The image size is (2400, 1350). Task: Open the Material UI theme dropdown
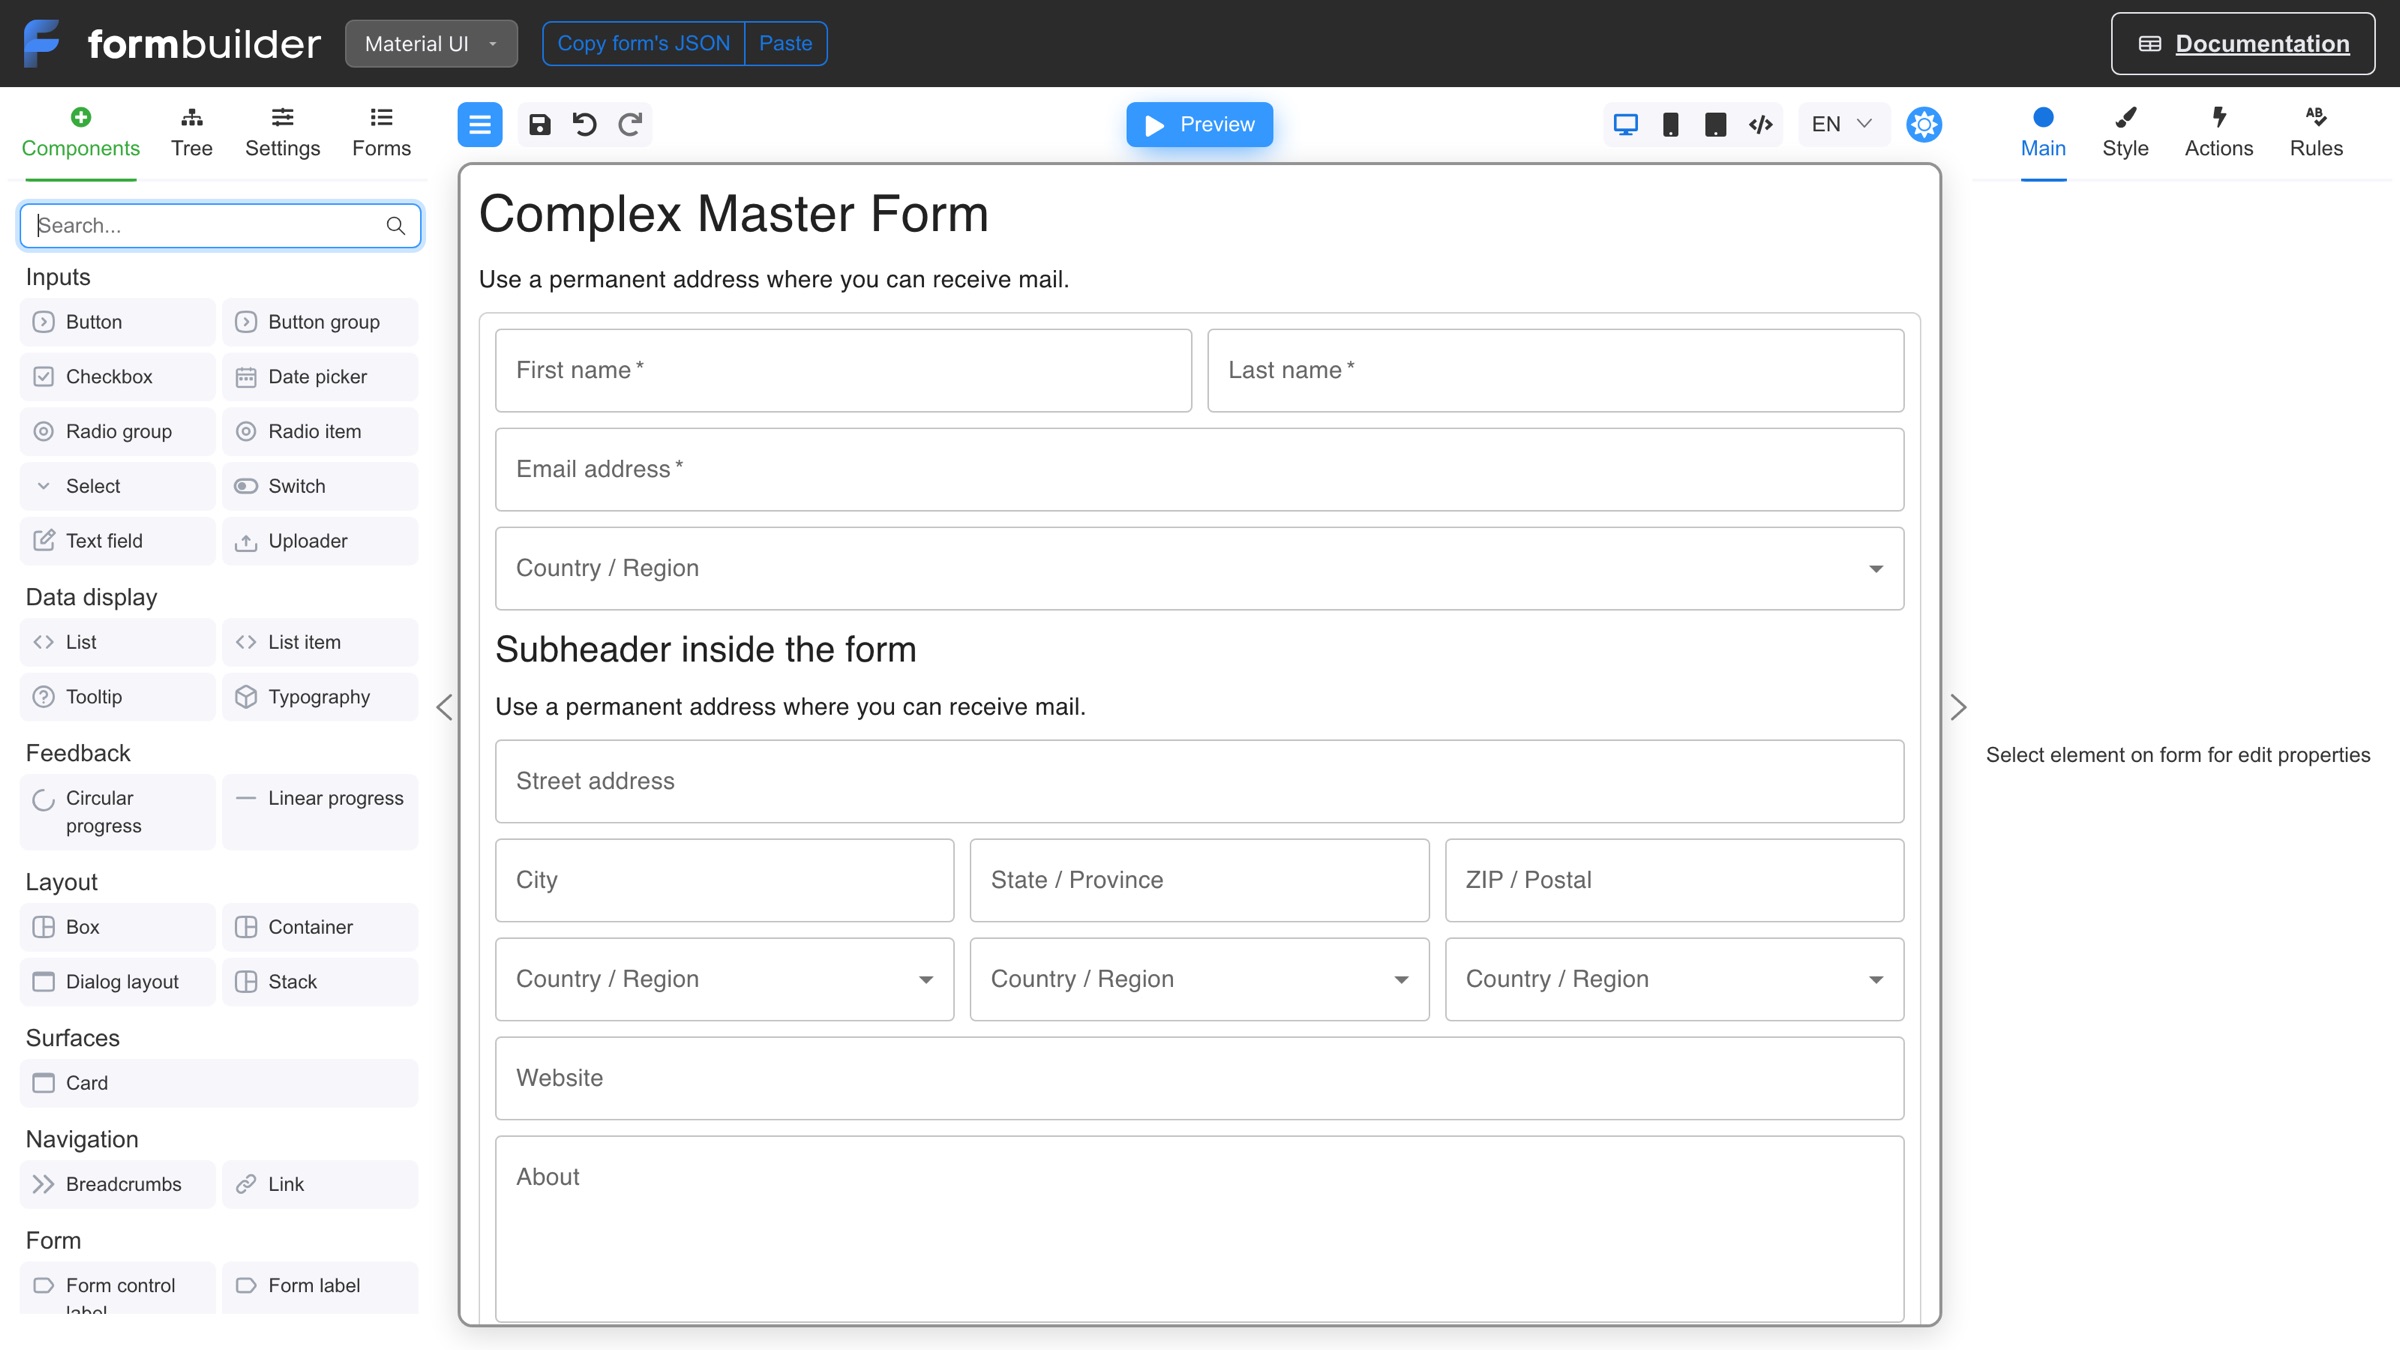(431, 43)
